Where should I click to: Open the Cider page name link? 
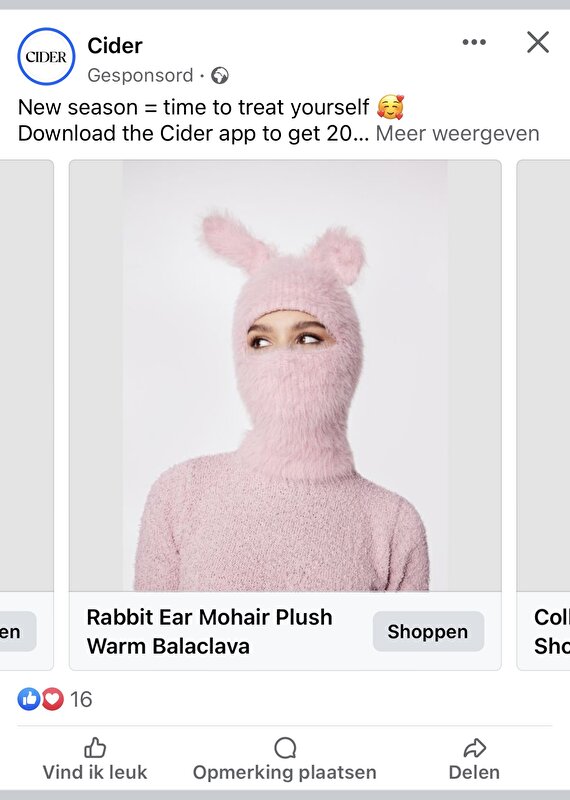(115, 45)
